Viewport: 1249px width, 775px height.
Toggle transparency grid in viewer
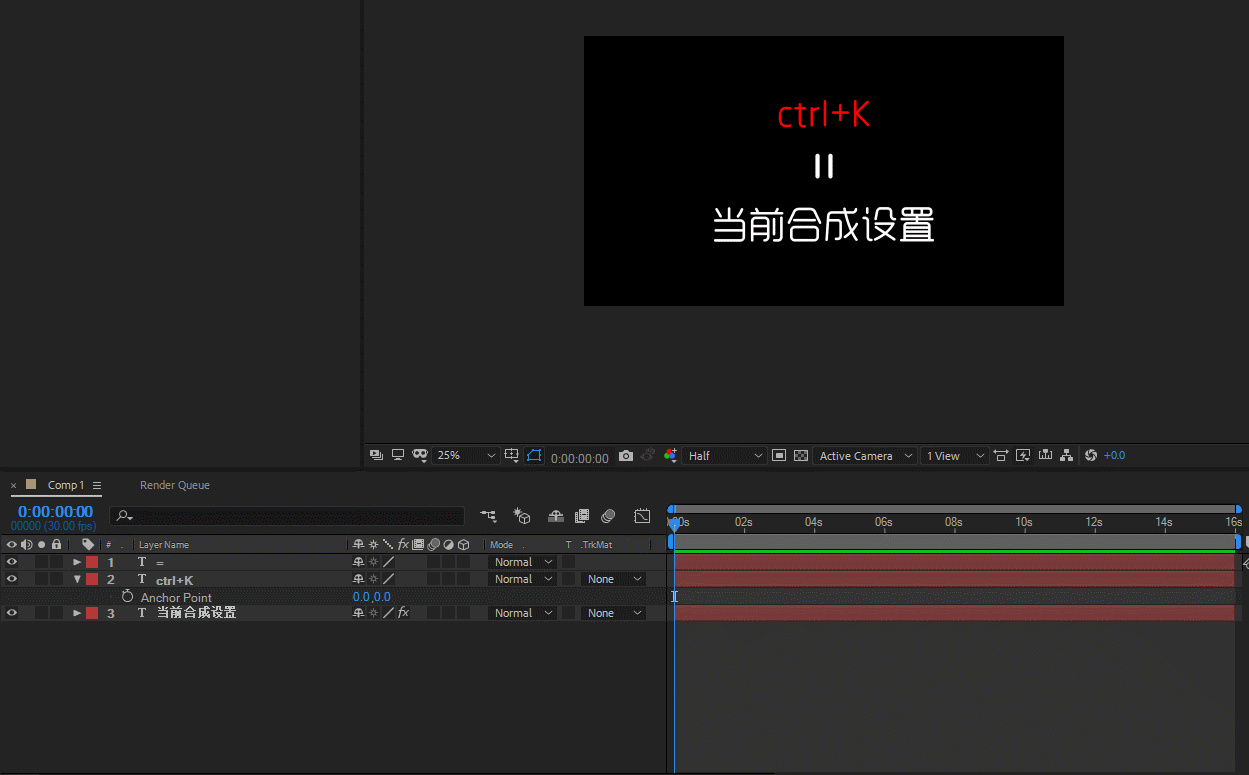(801, 455)
